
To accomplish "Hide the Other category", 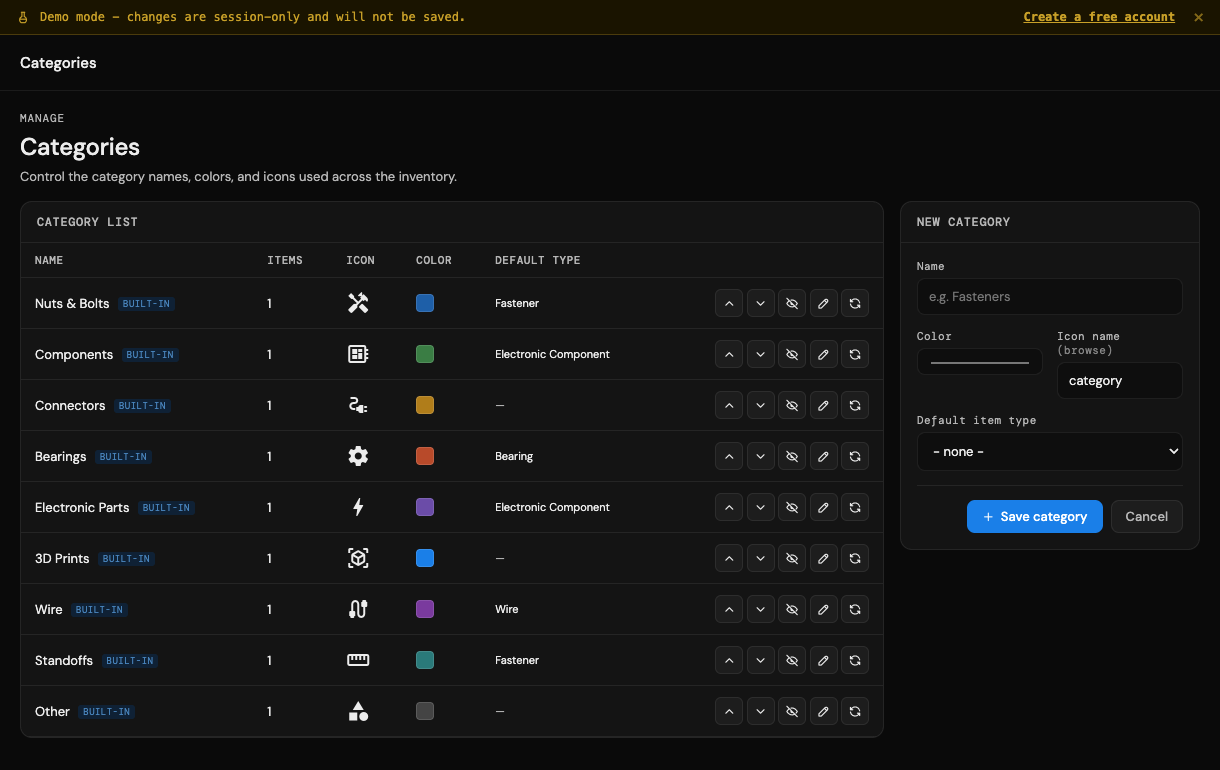I will (792, 711).
